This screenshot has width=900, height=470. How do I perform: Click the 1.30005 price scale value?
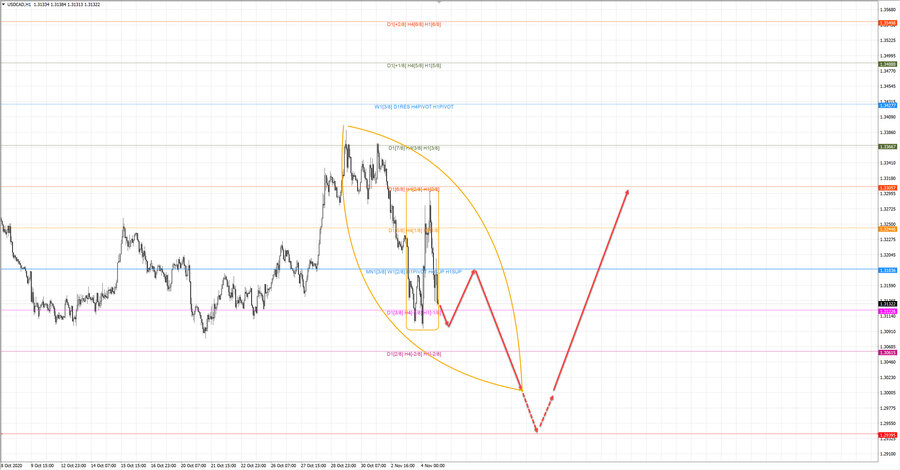coord(887,393)
